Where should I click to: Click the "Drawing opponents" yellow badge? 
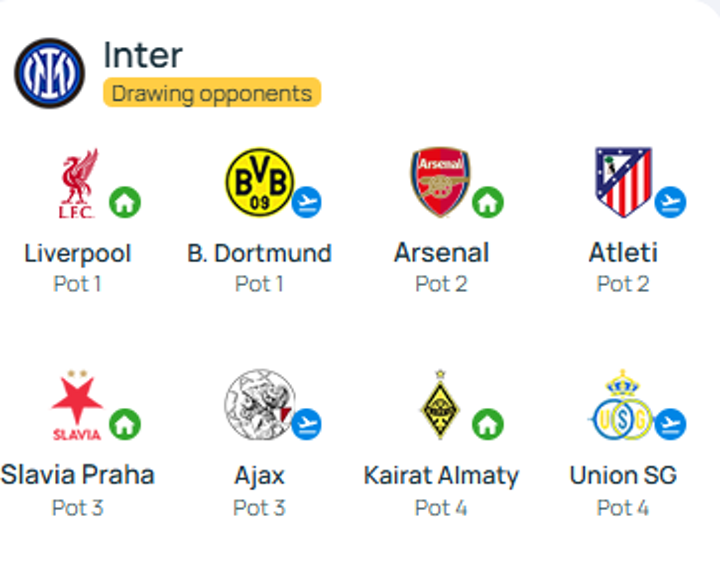point(212,93)
